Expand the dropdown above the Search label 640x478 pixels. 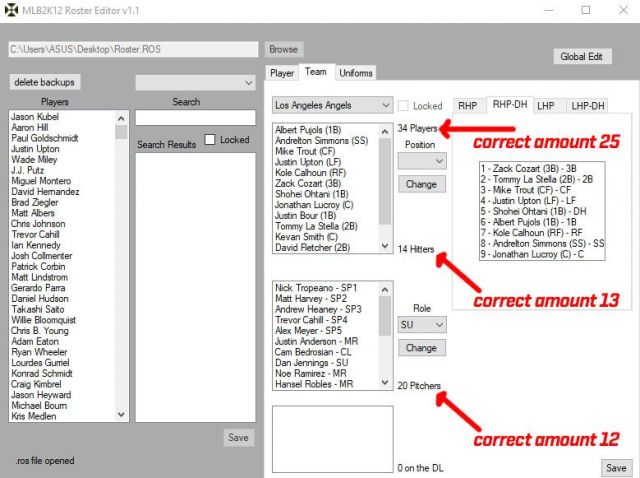click(196, 83)
